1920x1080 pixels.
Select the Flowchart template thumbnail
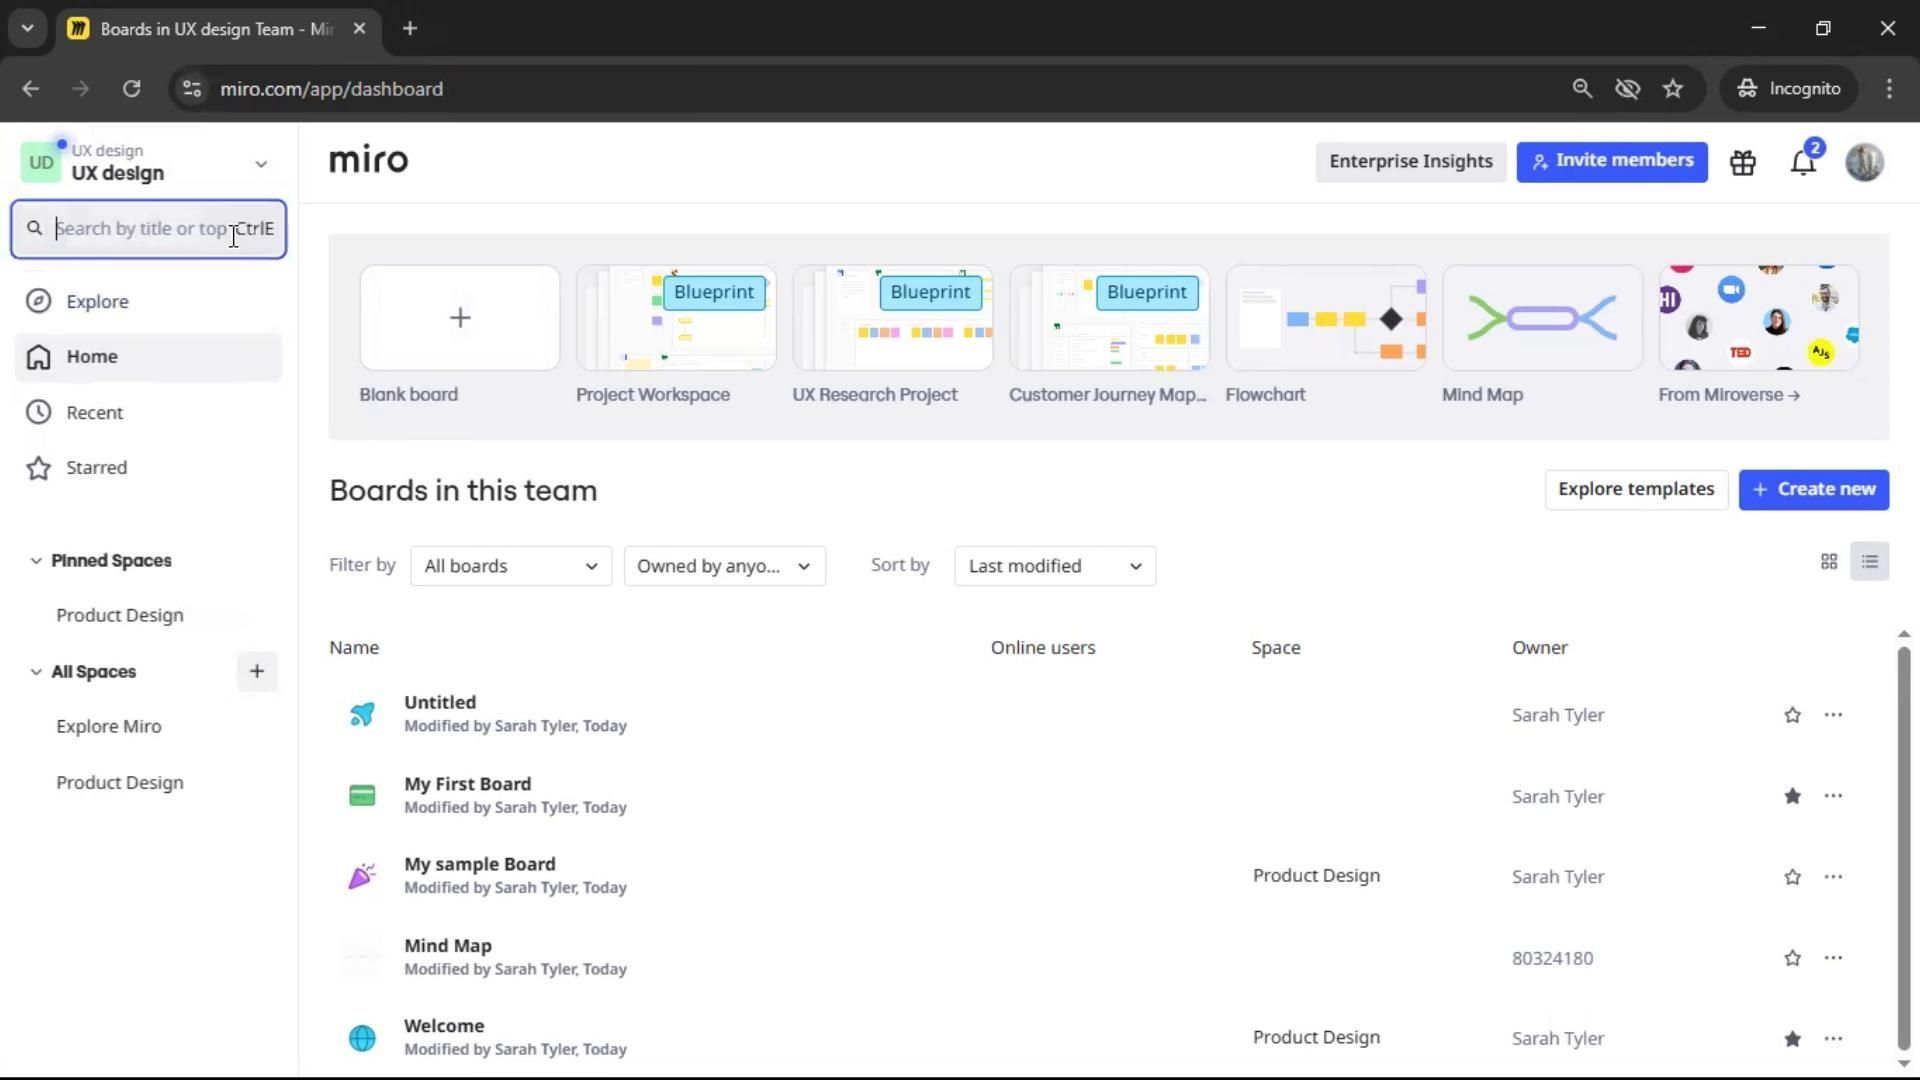1325,318
